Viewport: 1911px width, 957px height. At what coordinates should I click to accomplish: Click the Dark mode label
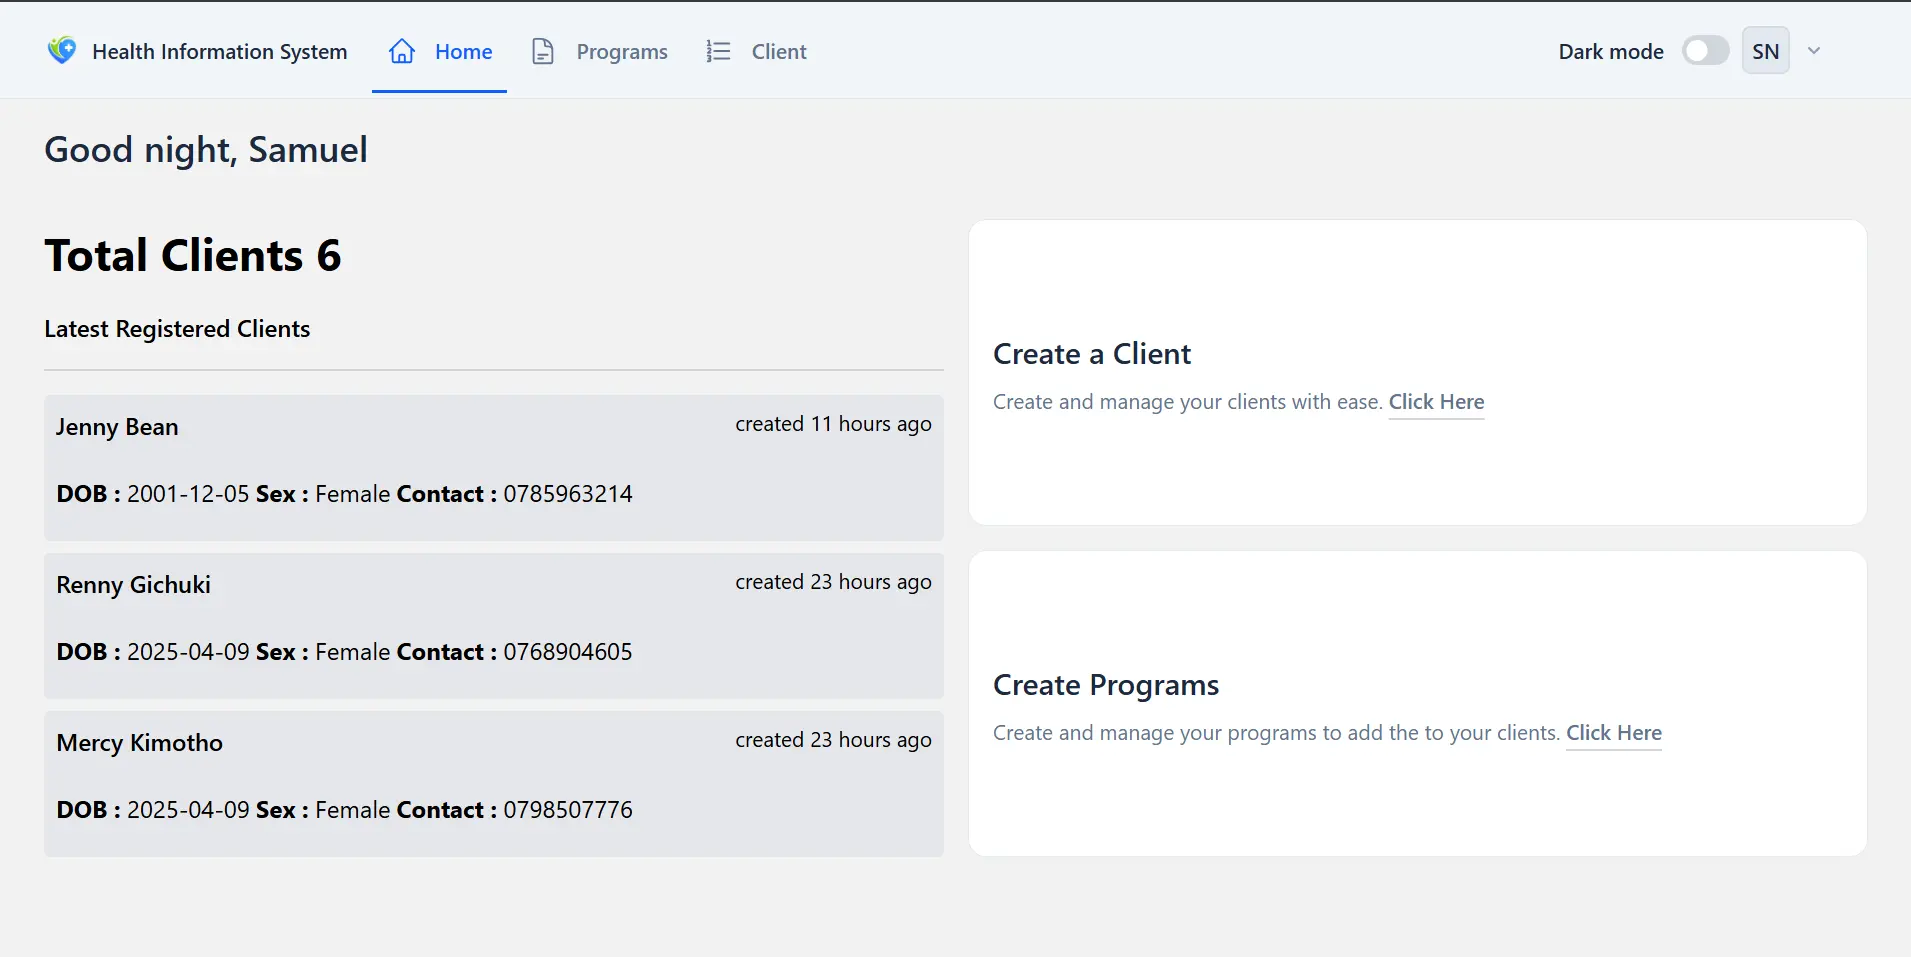(1610, 52)
